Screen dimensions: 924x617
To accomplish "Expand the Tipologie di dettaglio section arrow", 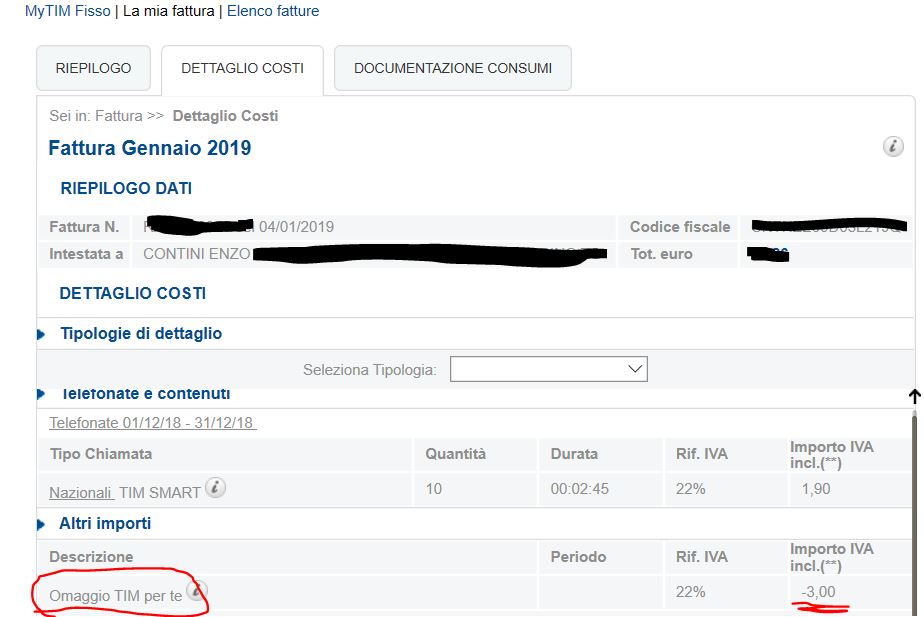I will coord(41,334).
